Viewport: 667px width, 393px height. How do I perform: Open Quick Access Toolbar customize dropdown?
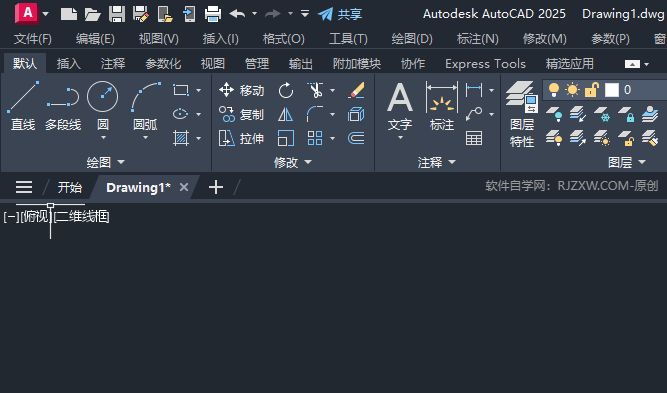tap(305, 14)
